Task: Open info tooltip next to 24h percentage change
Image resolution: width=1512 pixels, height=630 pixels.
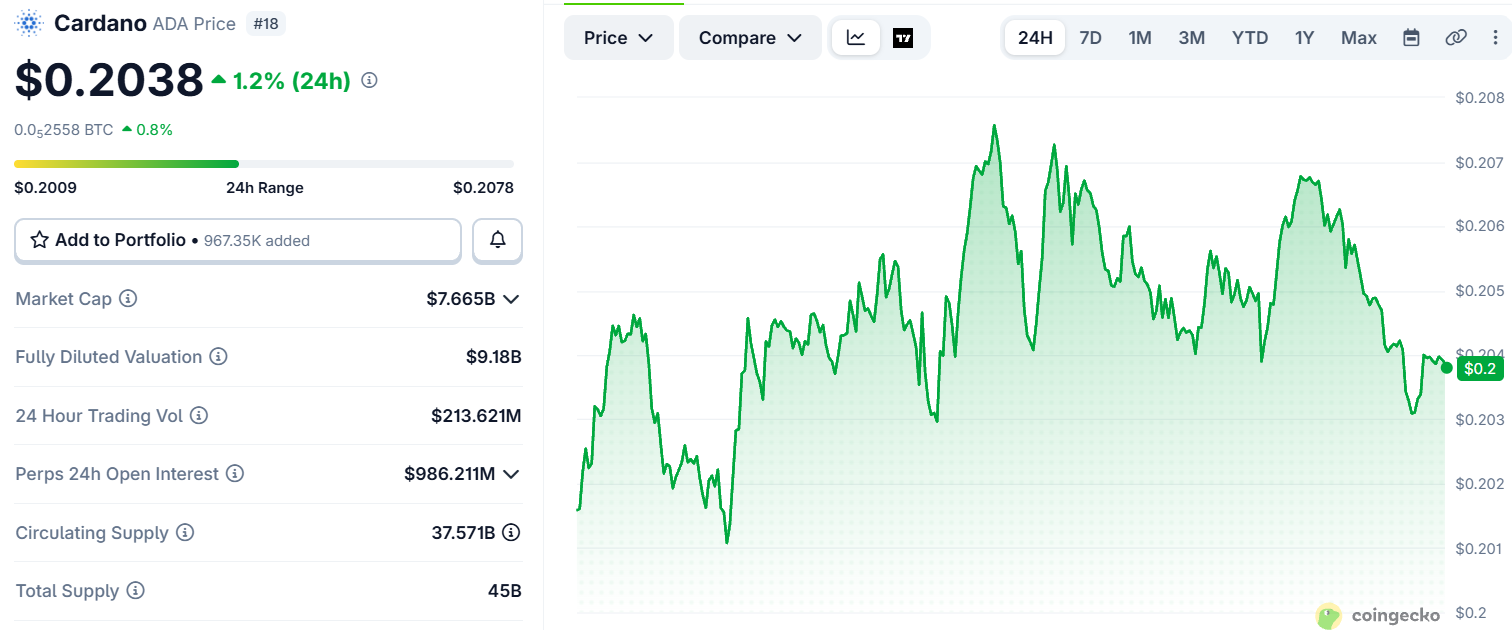Action: click(369, 80)
